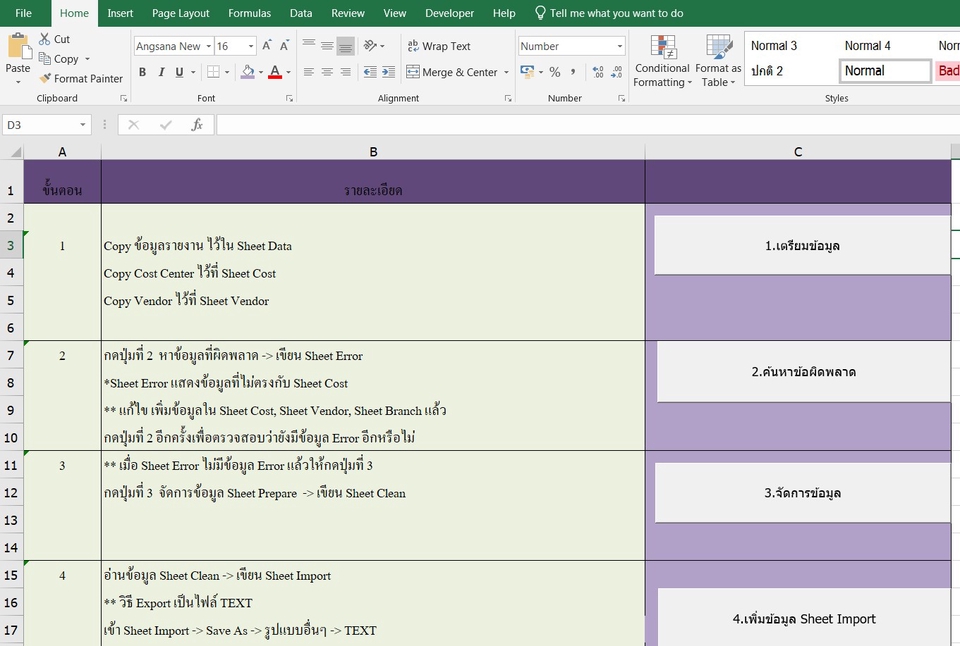Expand the Name Box dropdown arrow
The image size is (960, 646).
point(82,125)
